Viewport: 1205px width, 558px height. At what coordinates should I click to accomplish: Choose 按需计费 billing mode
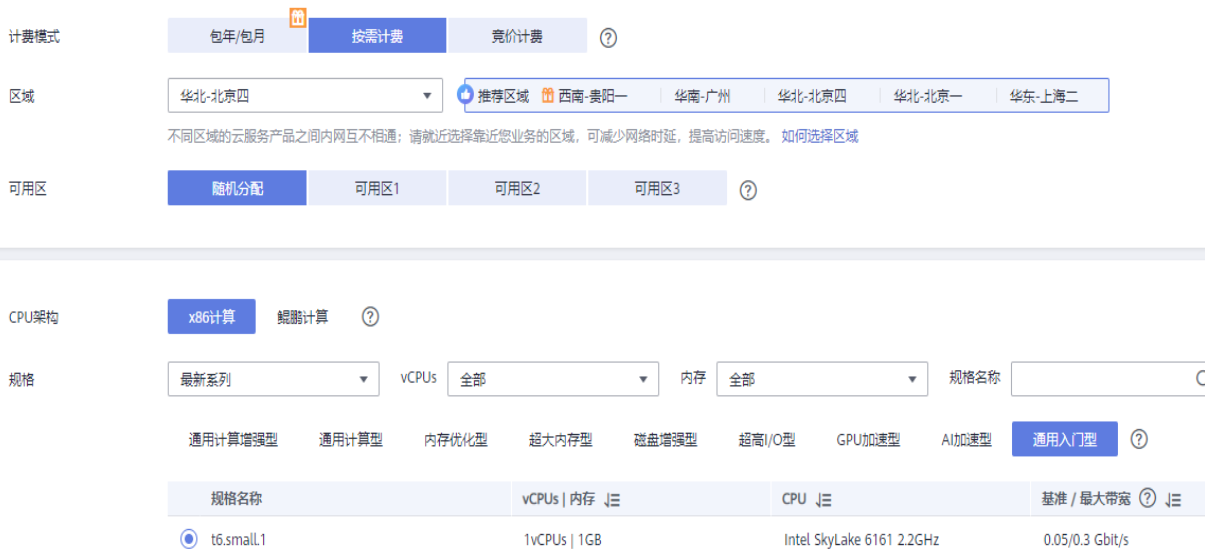coord(377,36)
